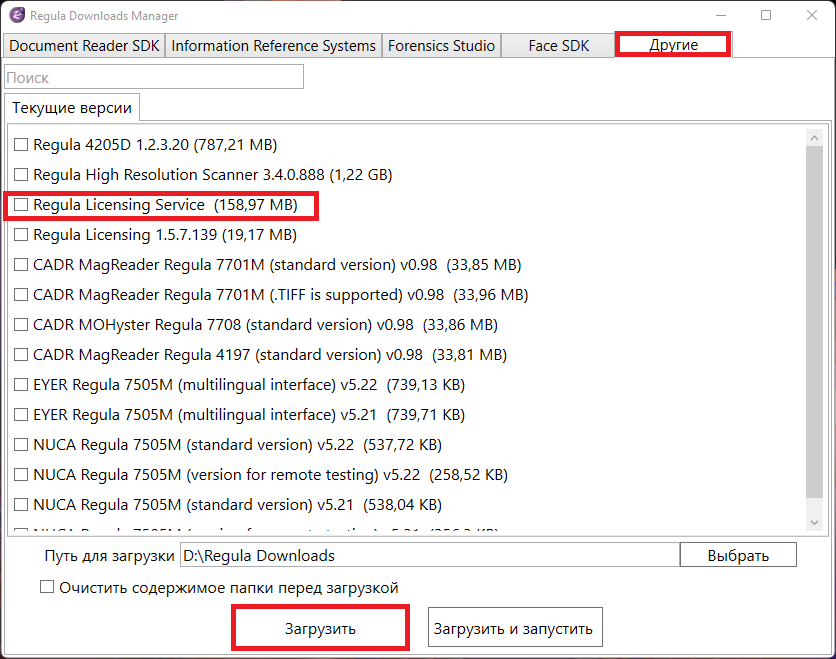Tick CADR MagReader 7701M standard version checkbox

(21, 264)
